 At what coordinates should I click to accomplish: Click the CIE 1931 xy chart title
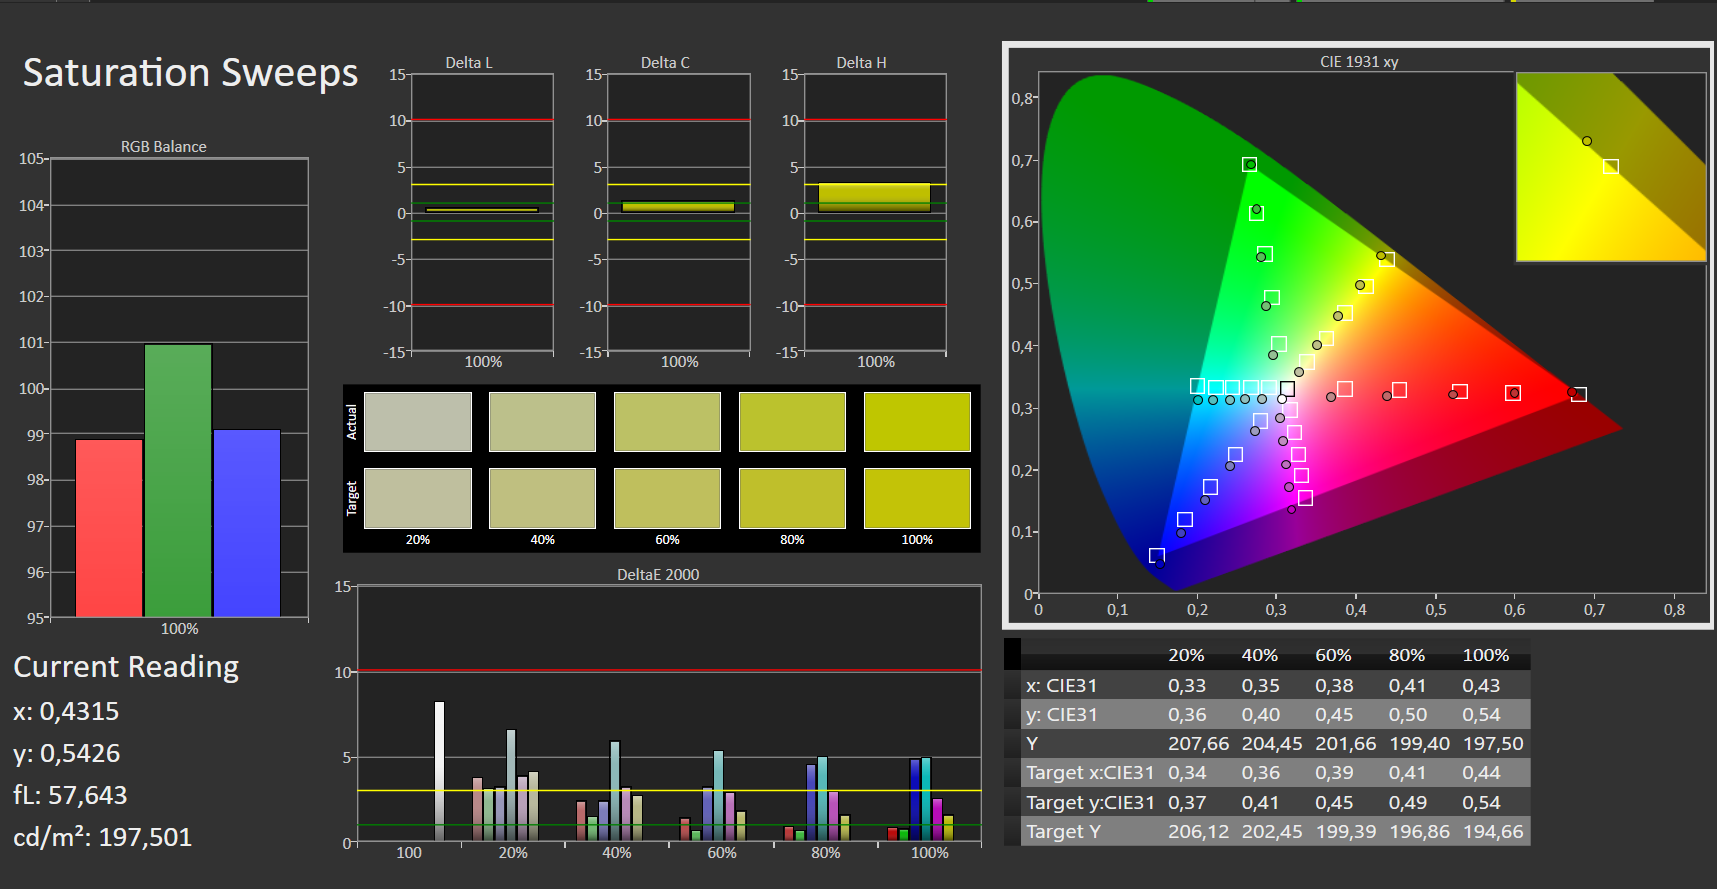tap(1358, 62)
